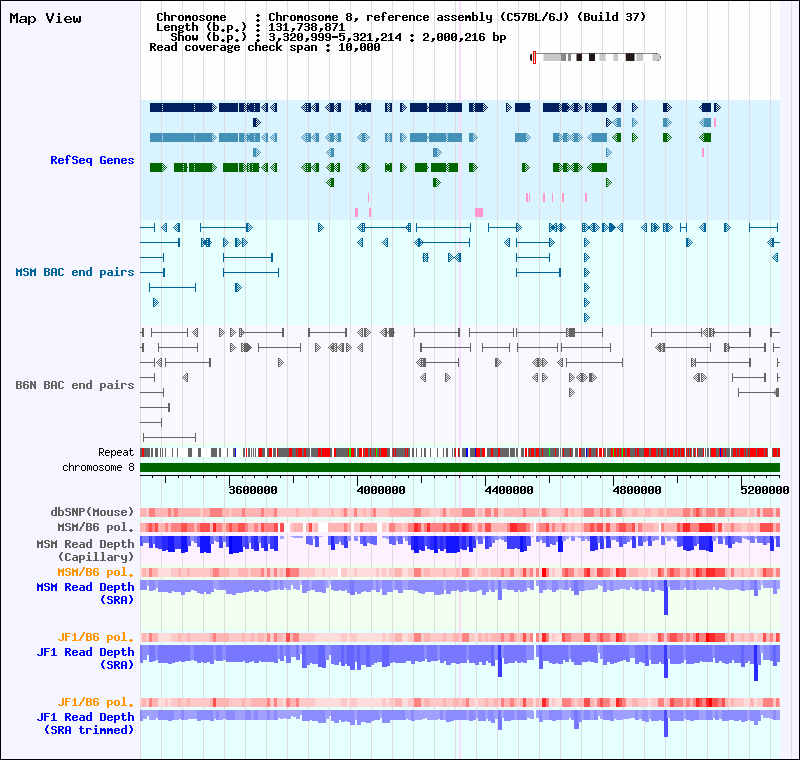Screen dimensions: 800x760
Task: Click the Read coverage check span text
Action: click(265, 47)
